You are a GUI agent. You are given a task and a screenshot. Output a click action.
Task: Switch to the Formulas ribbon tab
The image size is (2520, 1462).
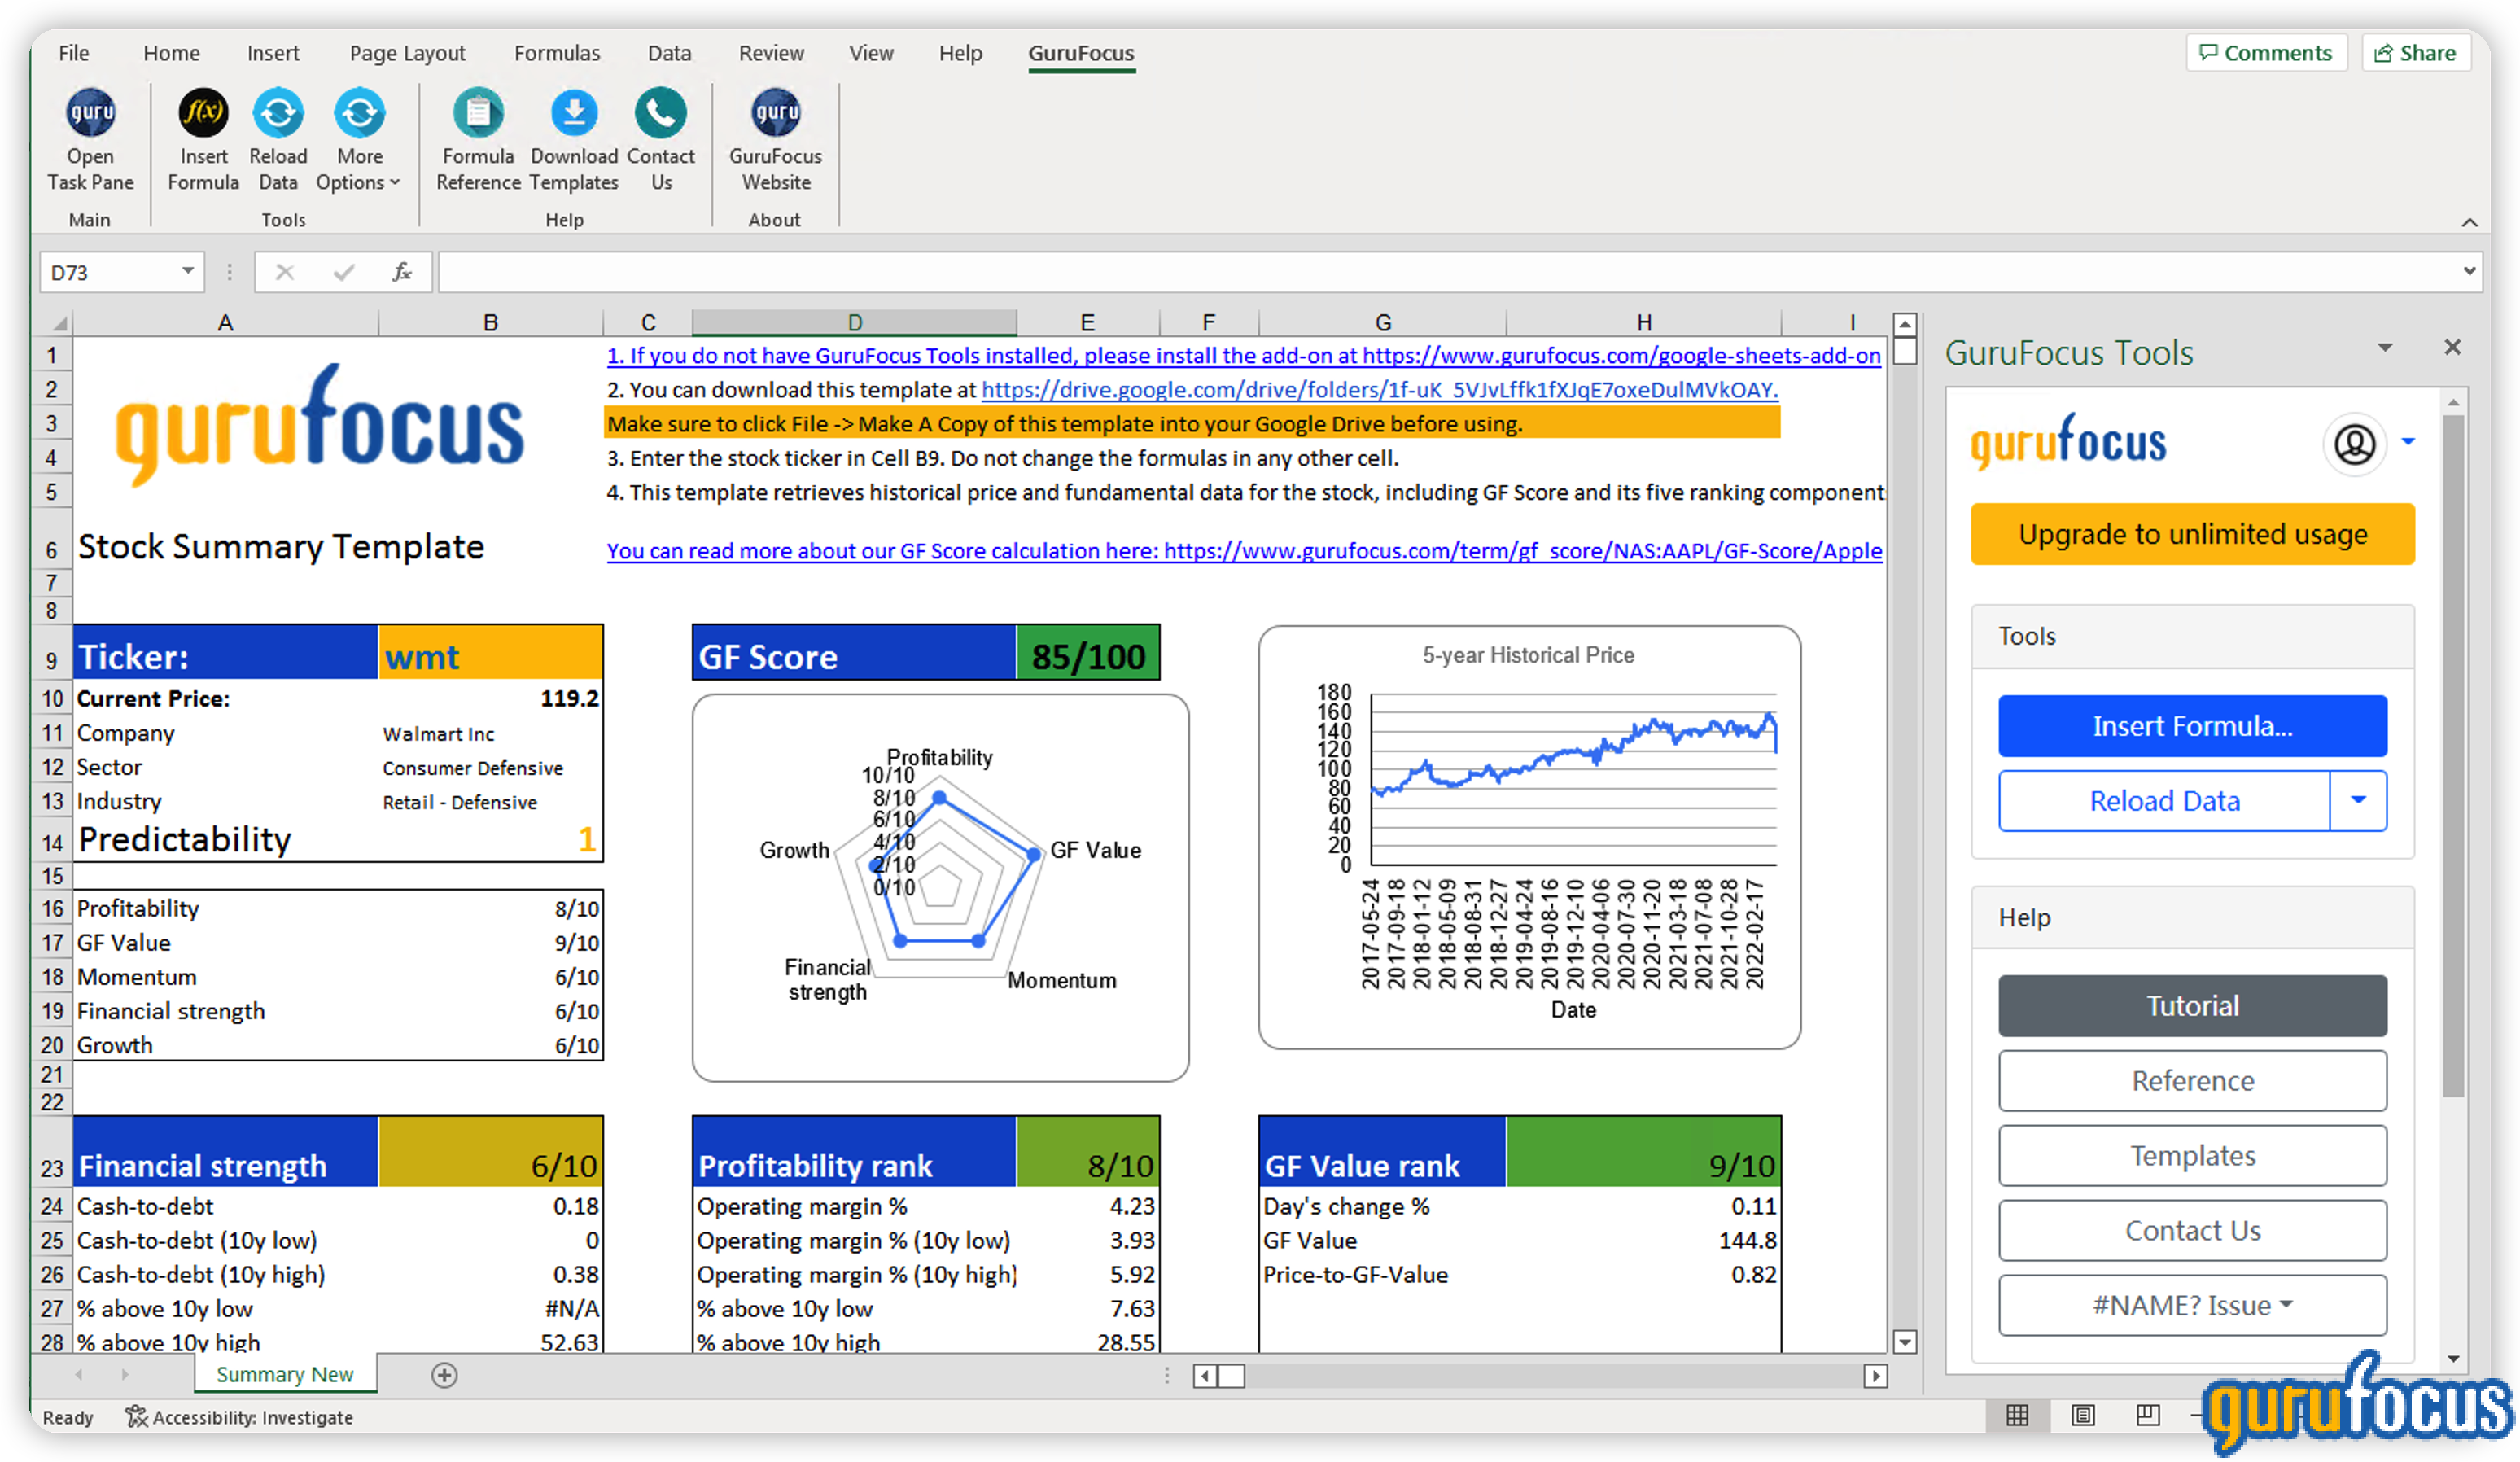[x=557, y=53]
